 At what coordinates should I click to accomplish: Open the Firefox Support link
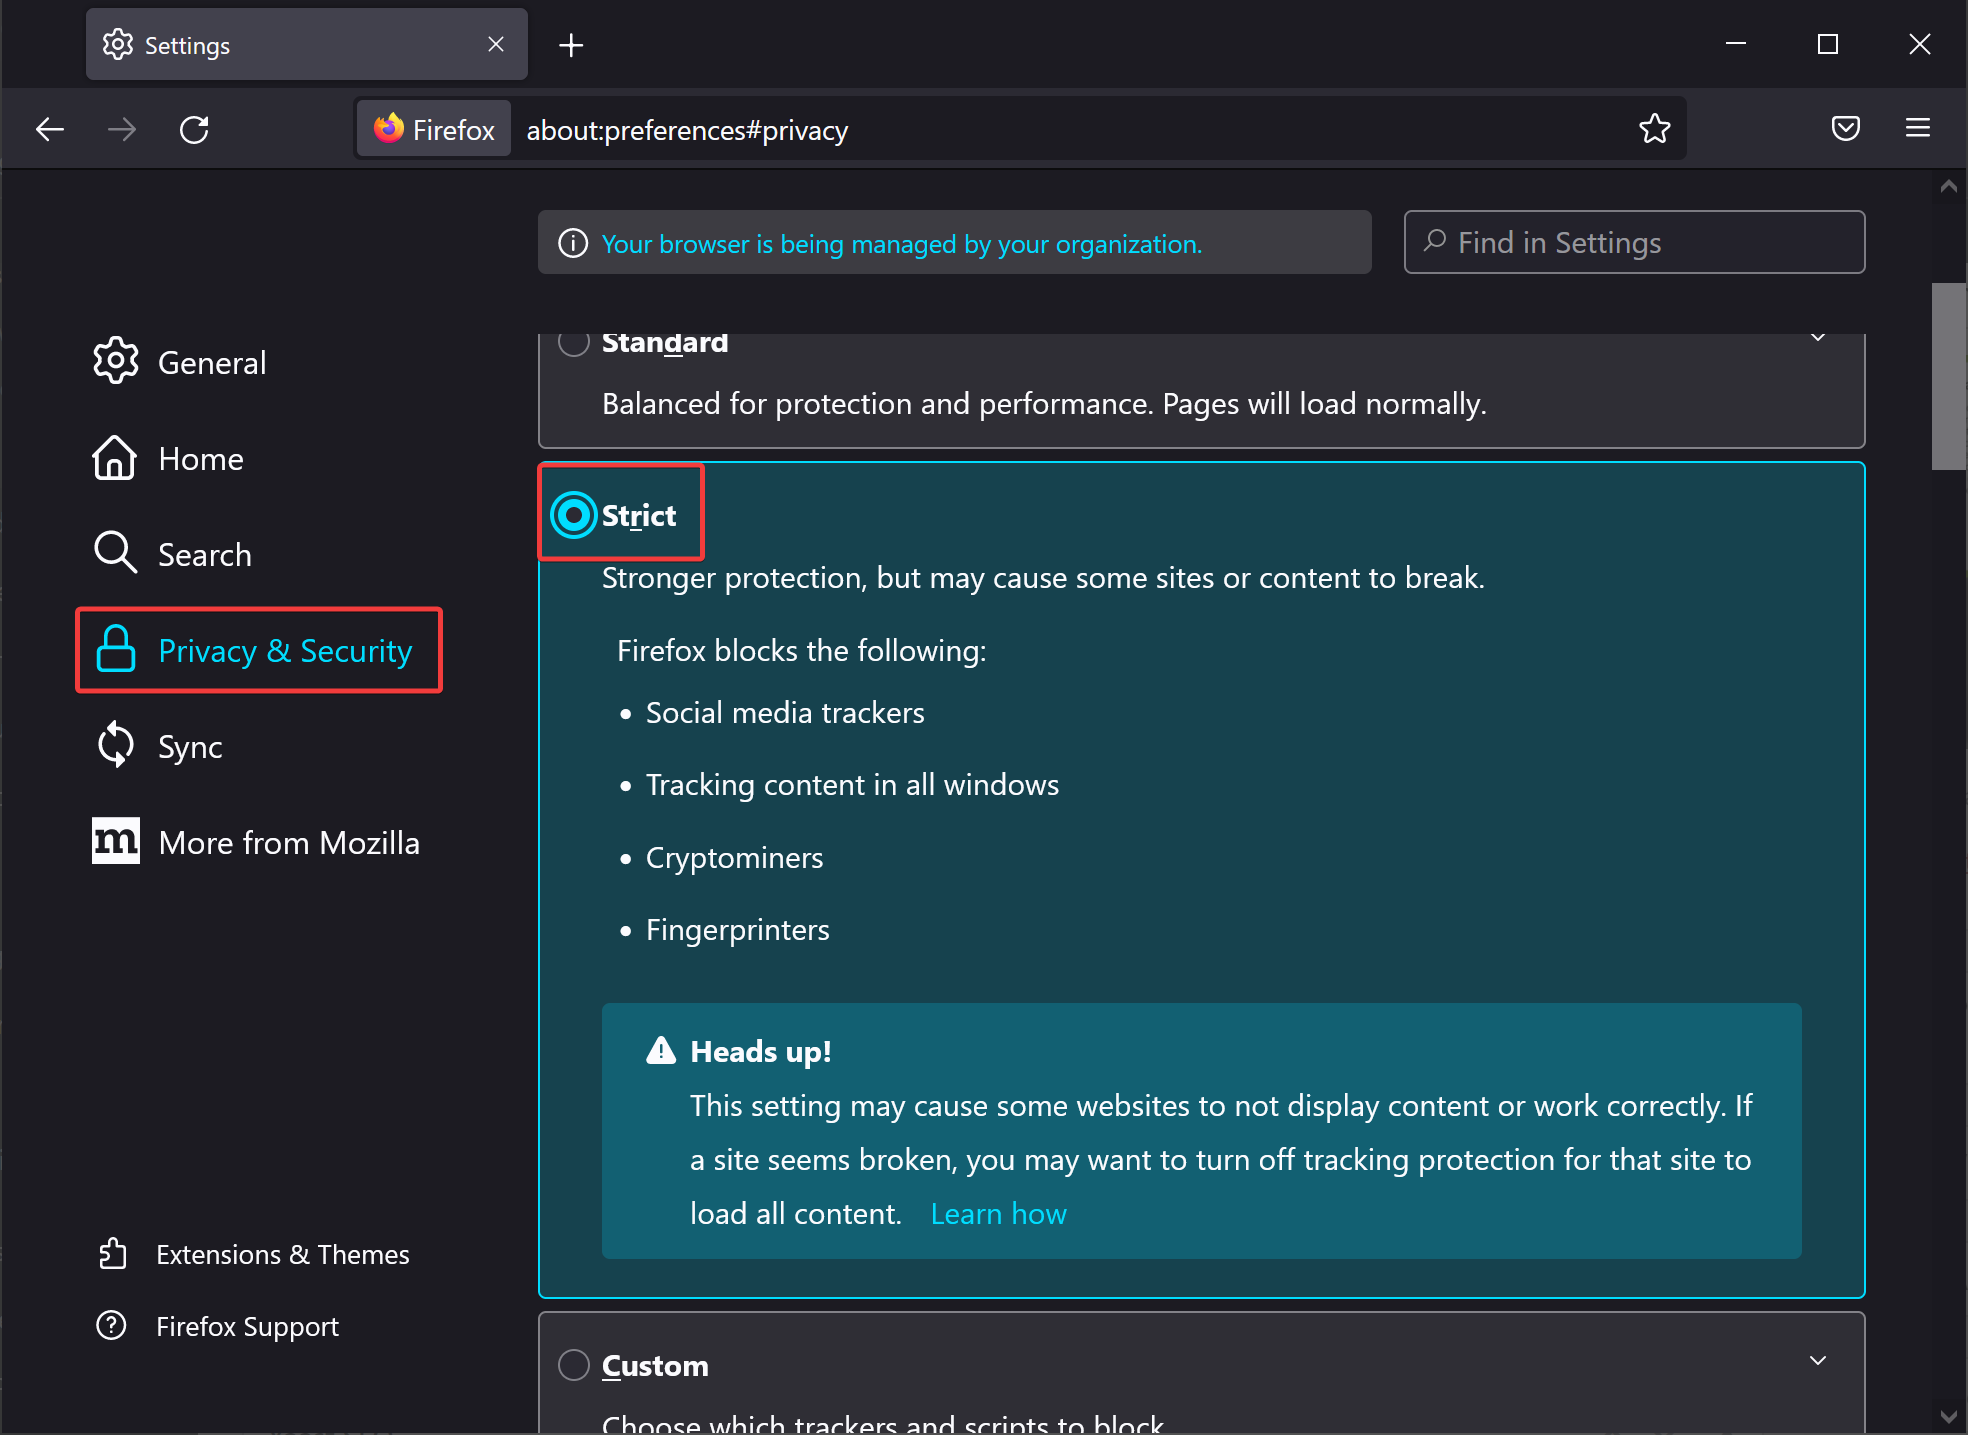pos(217,1326)
